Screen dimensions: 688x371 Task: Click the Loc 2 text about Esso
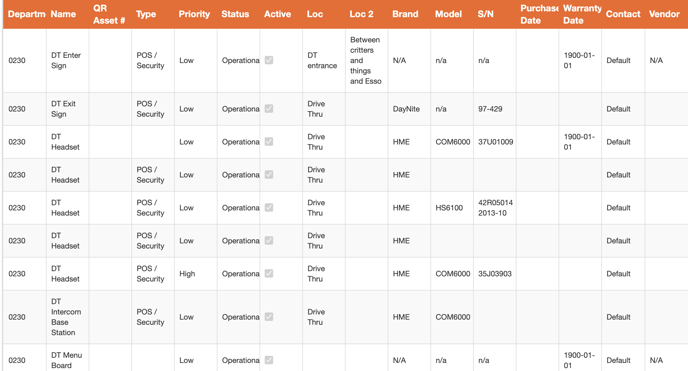pyautogui.click(x=366, y=61)
